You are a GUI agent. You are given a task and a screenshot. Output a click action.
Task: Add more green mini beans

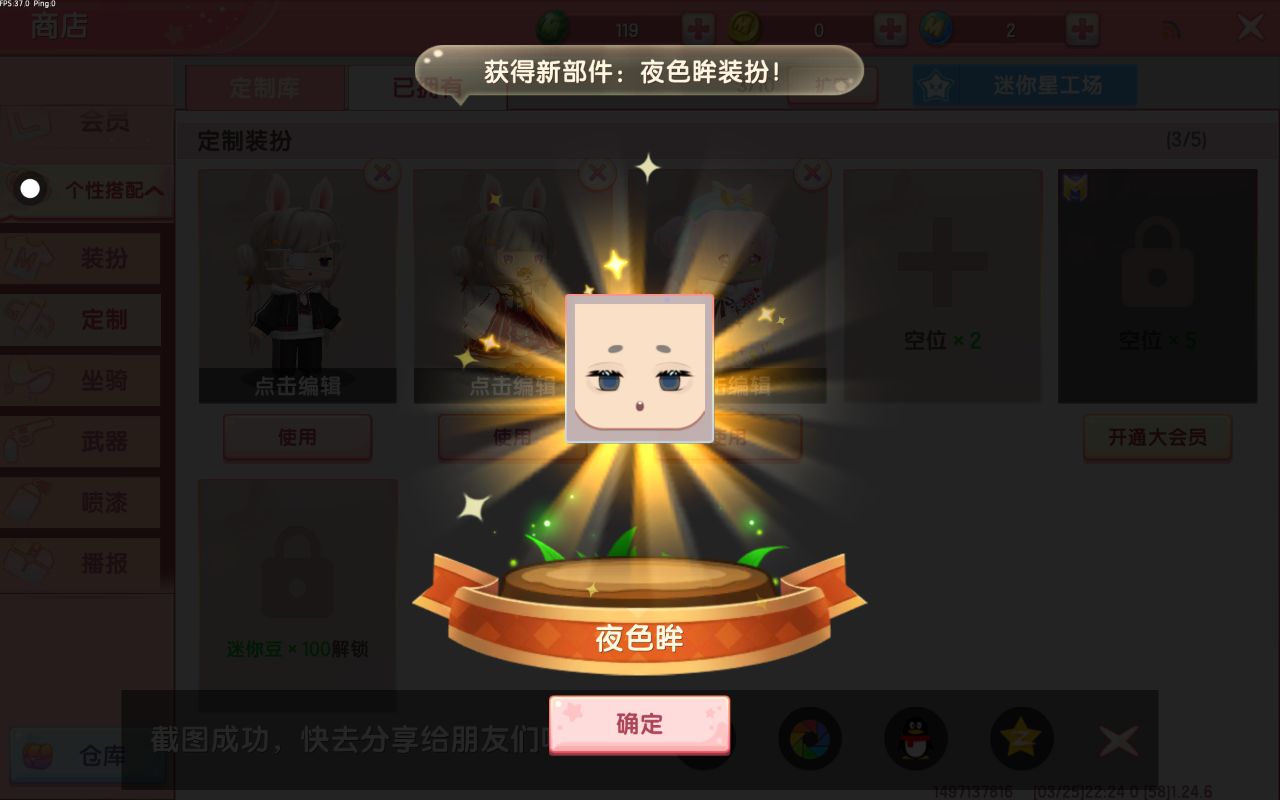pos(698,29)
